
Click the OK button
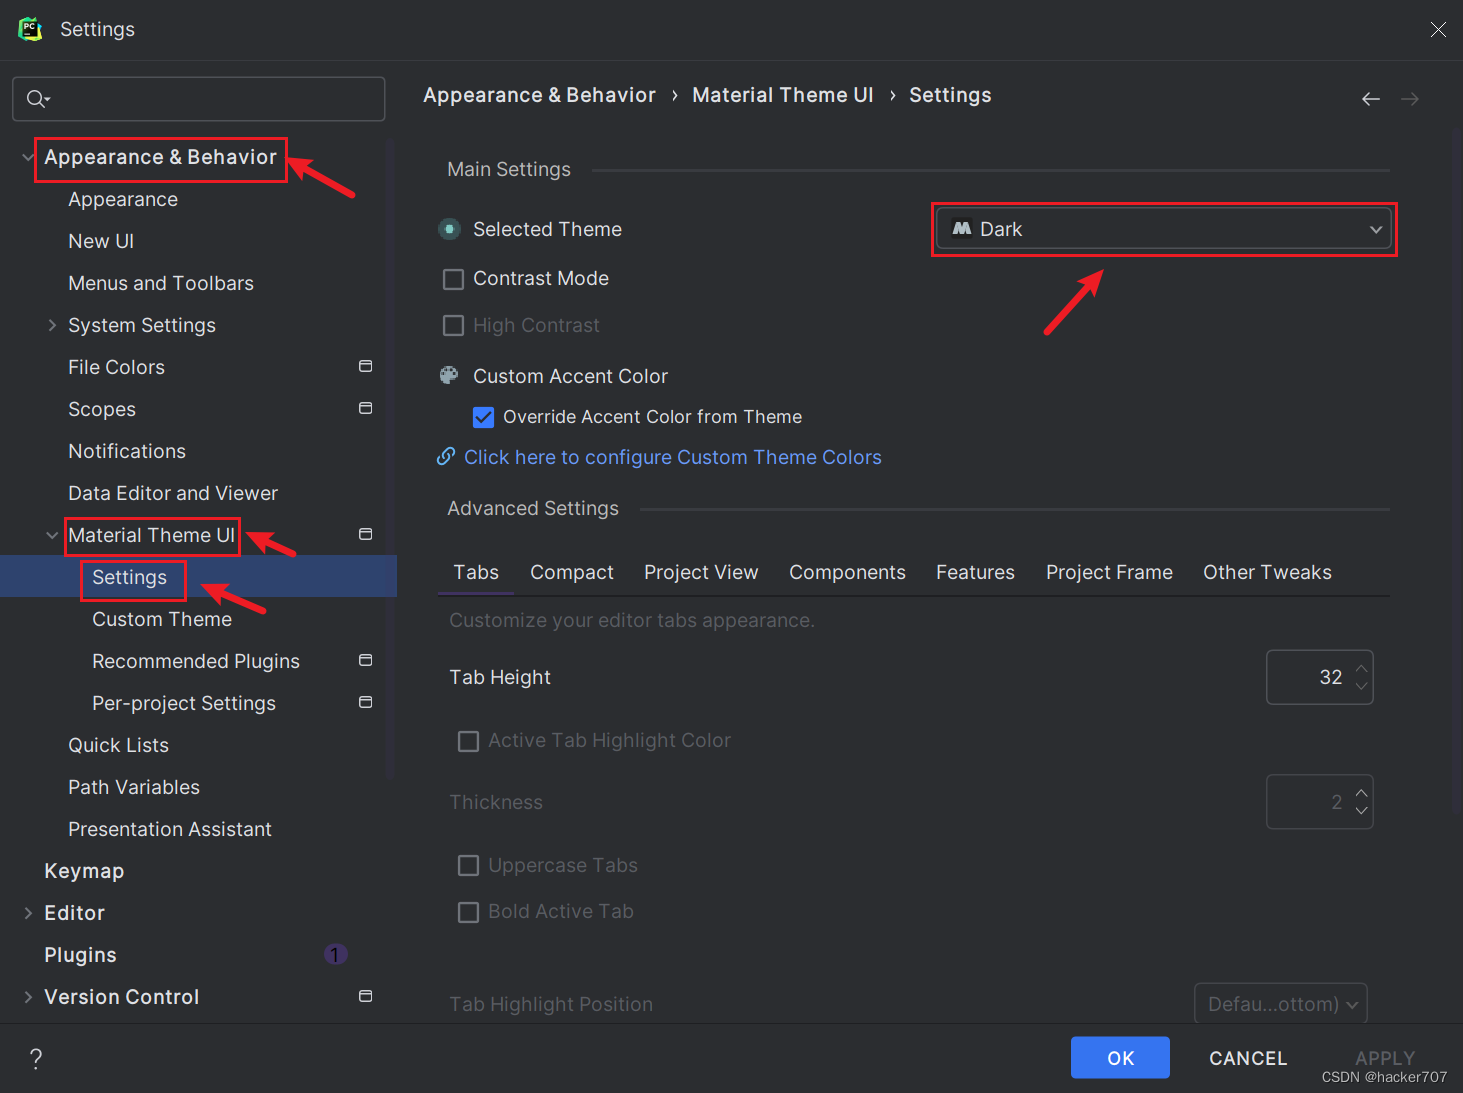point(1120,1058)
